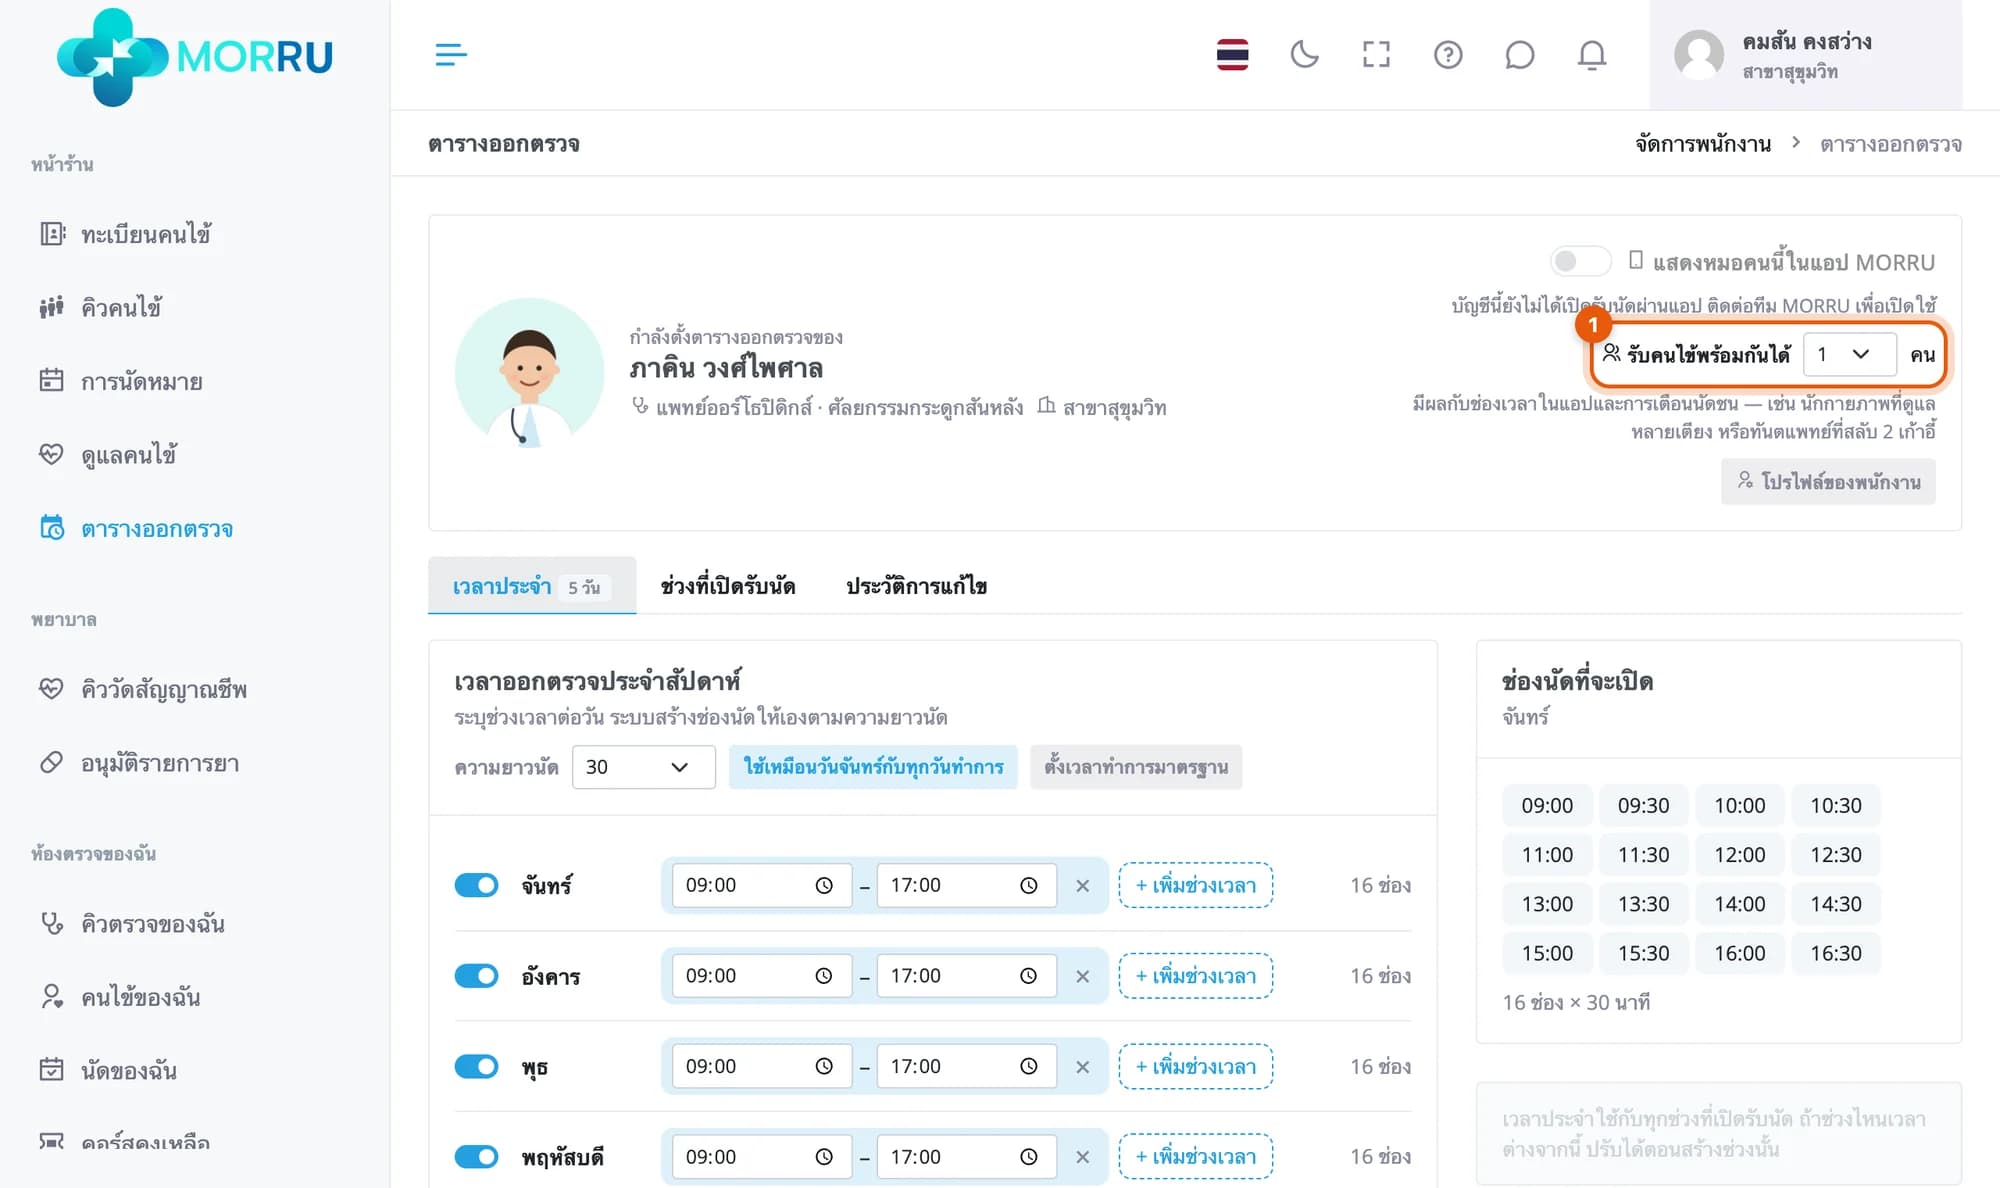2000x1188 pixels.
Task: Open รับคนไข้พร้อมกันได้ count dropdown
Action: click(1850, 354)
